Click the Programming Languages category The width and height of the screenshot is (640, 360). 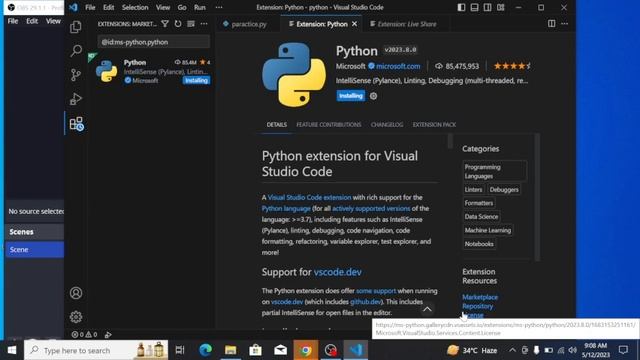tap(494, 171)
